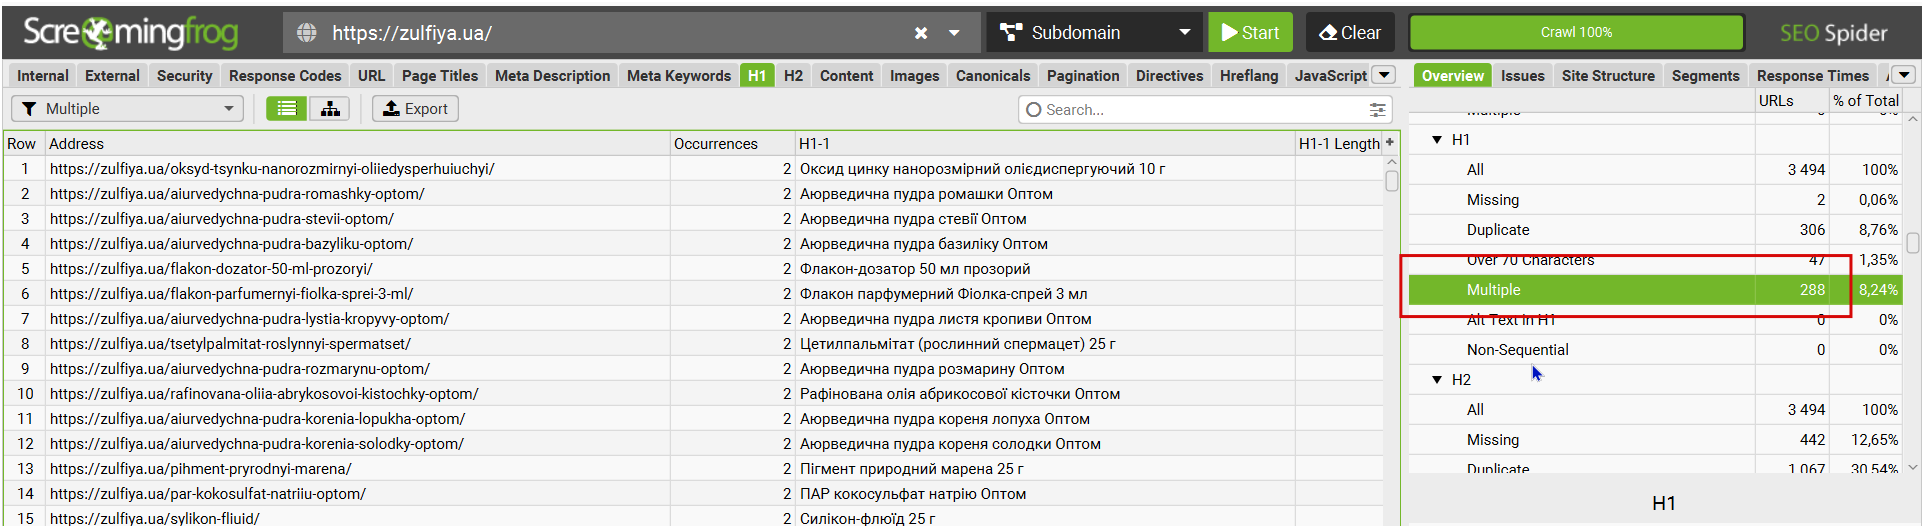Switch to list view icon

coord(287,109)
